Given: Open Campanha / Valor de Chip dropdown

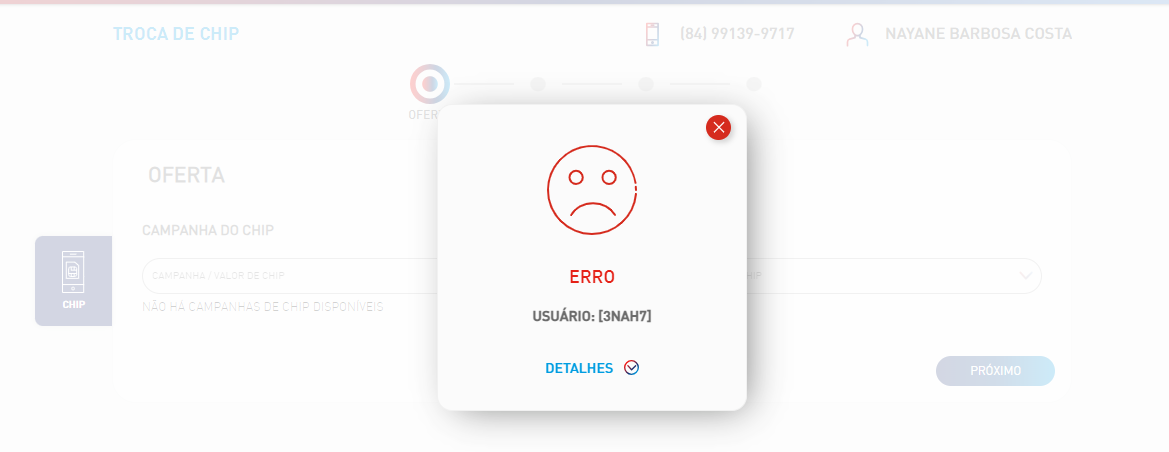Looking at the screenshot, I should [x=291, y=276].
